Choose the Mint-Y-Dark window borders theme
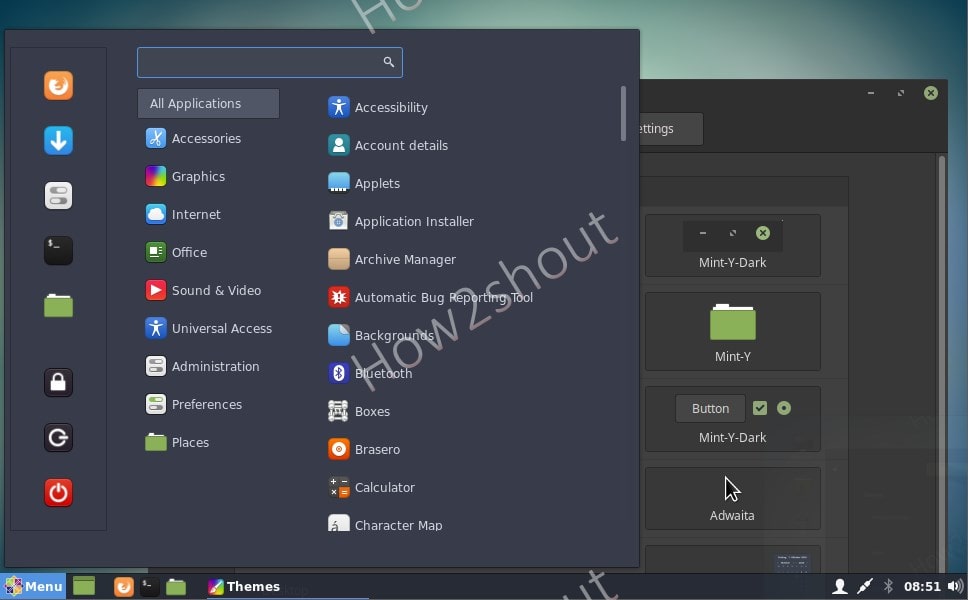 tap(733, 246)
